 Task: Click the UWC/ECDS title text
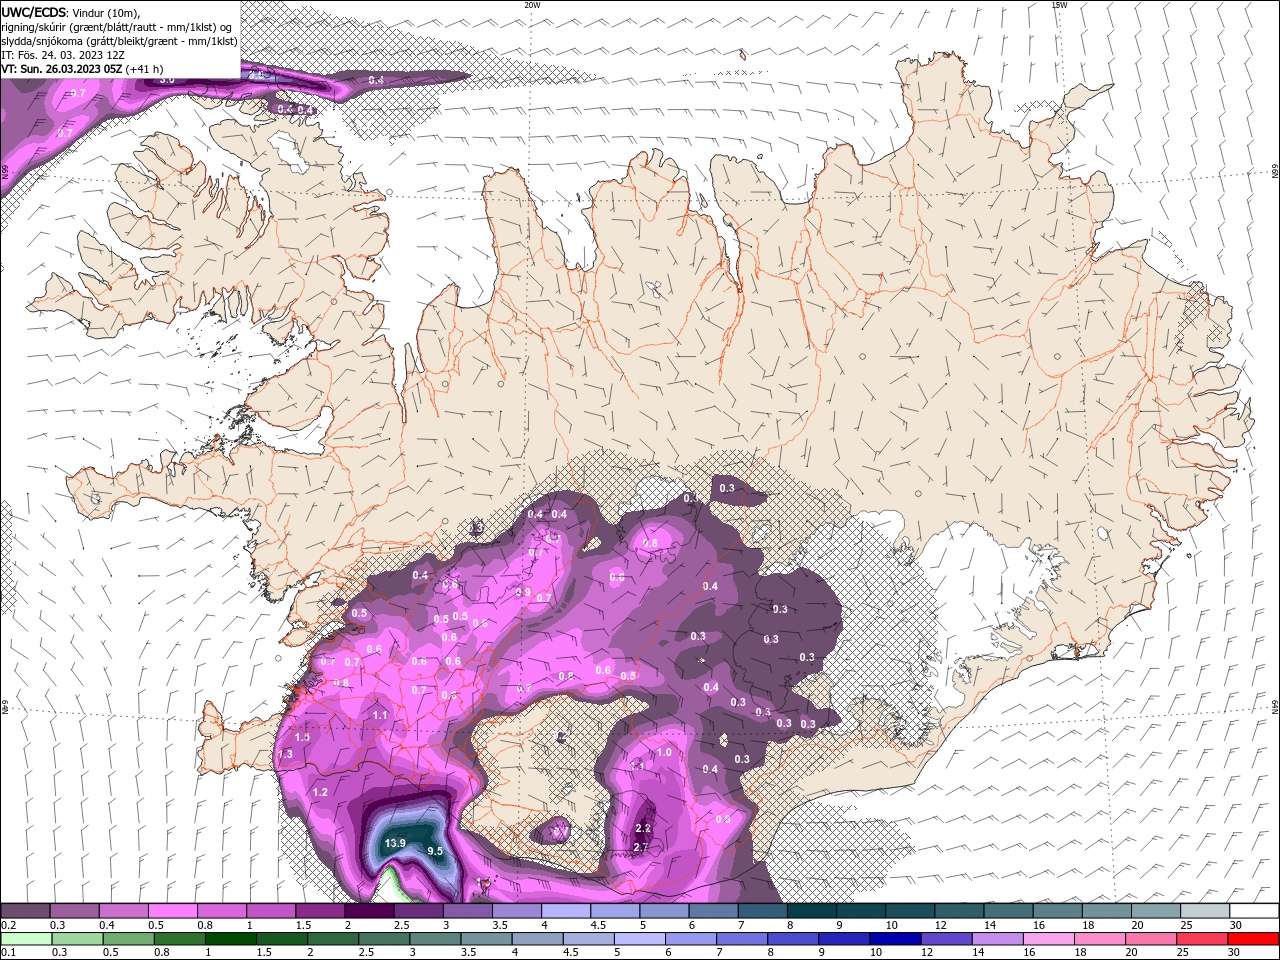tap(34, 12)
